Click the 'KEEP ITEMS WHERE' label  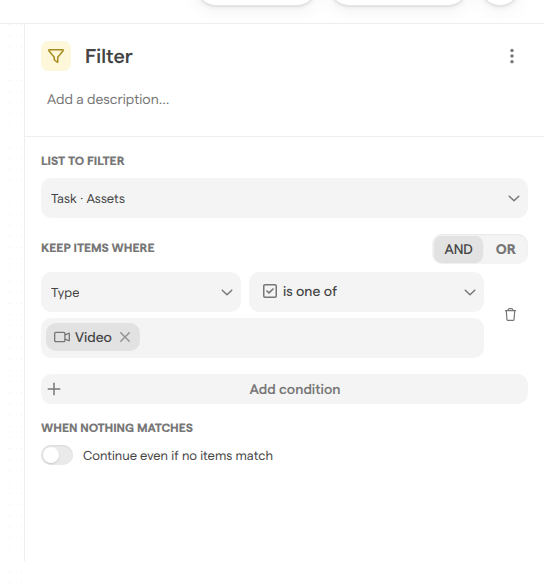(98, 248)
